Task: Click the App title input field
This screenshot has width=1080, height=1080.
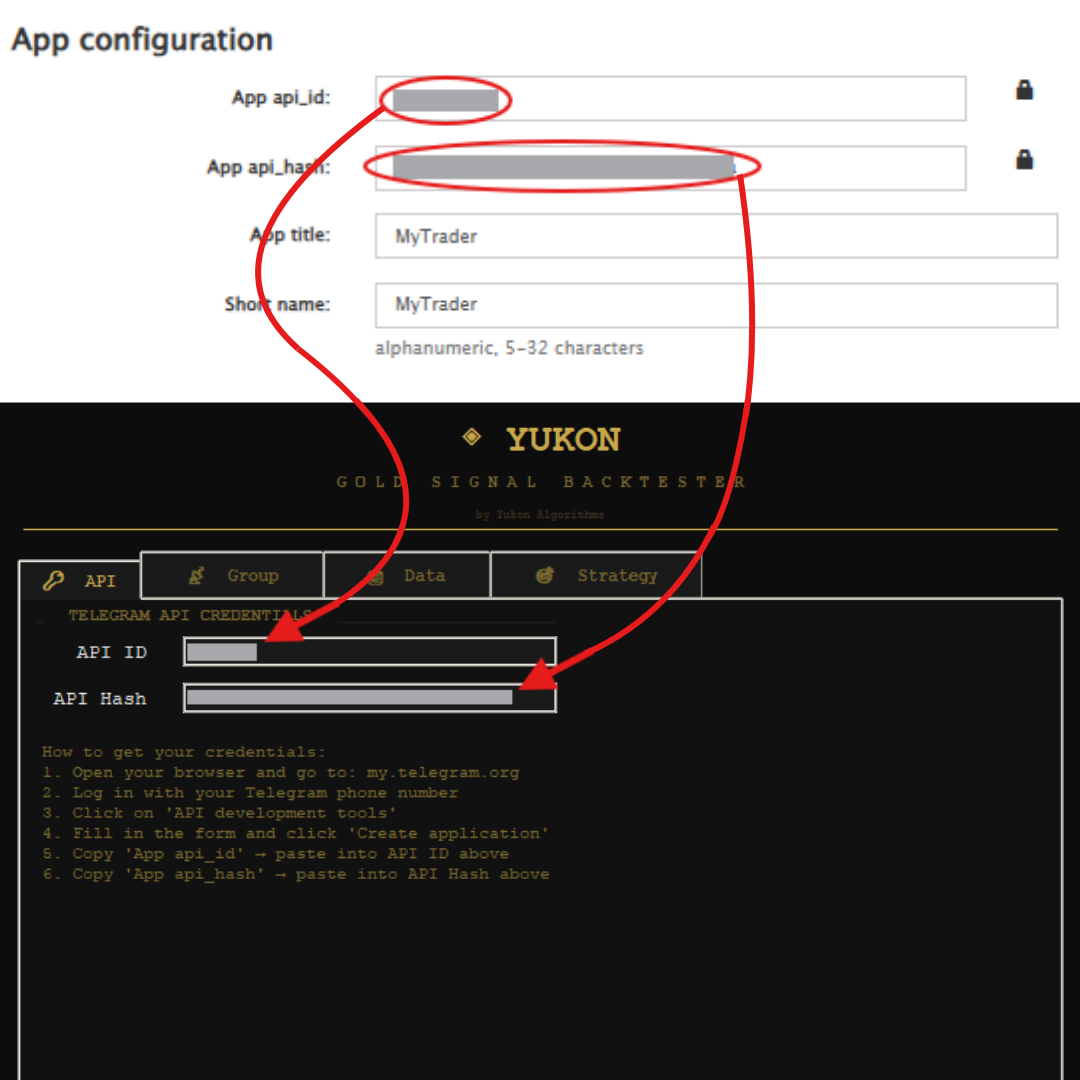Action: point(716,236)
